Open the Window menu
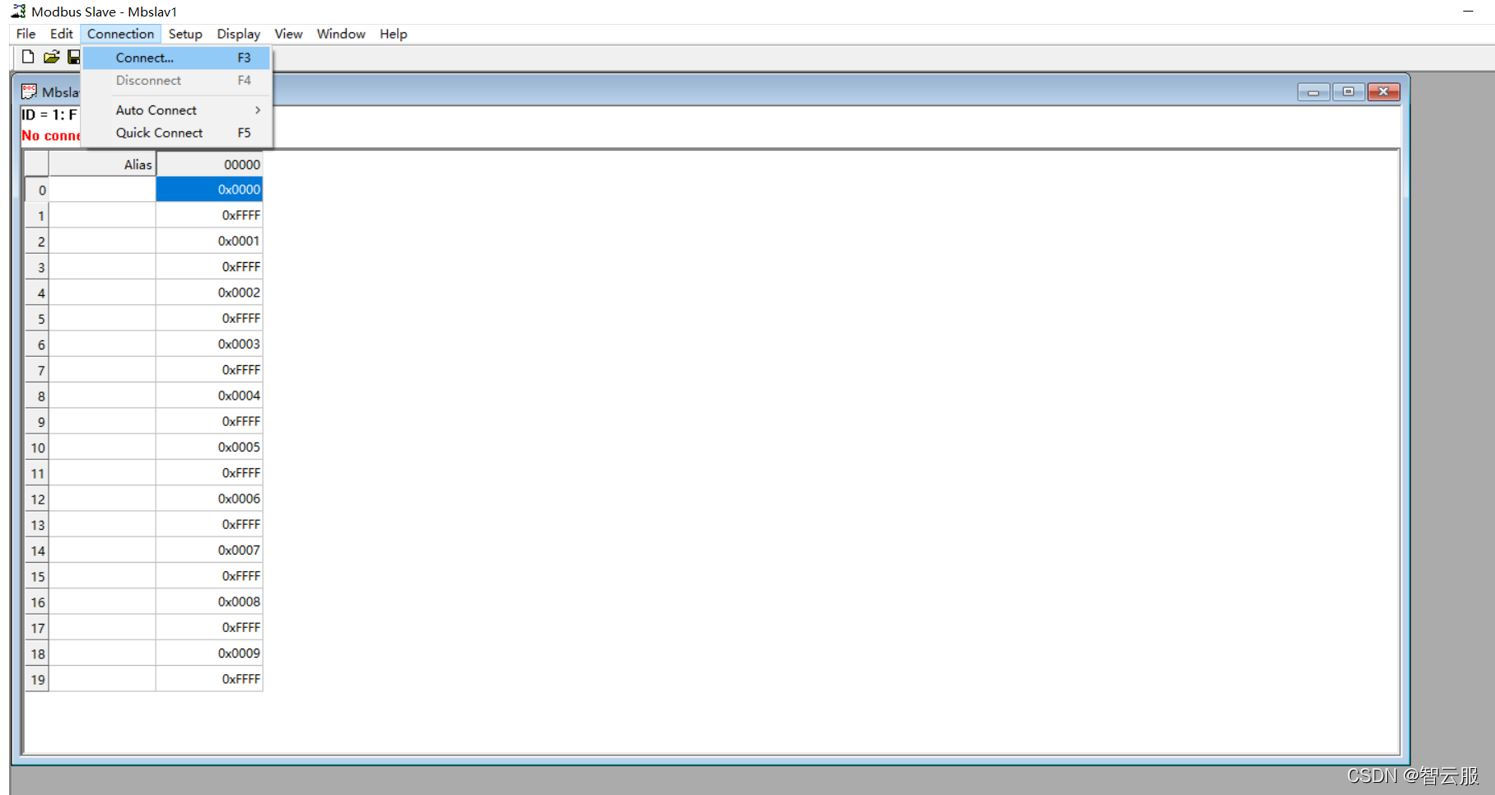This screenshot has width=1495, height=795. (x=341, y=34)
